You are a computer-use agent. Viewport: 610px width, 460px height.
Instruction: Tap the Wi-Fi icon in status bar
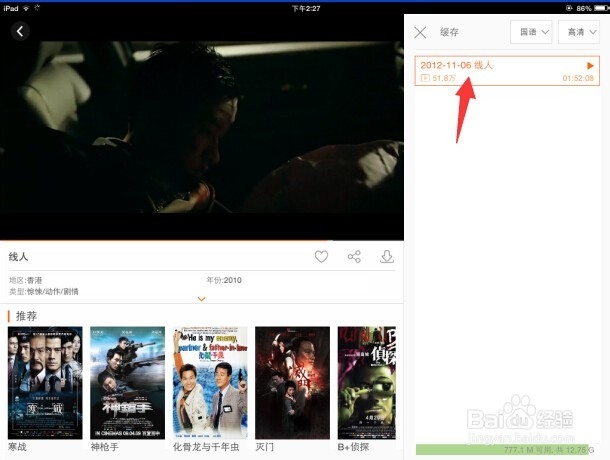26,8
